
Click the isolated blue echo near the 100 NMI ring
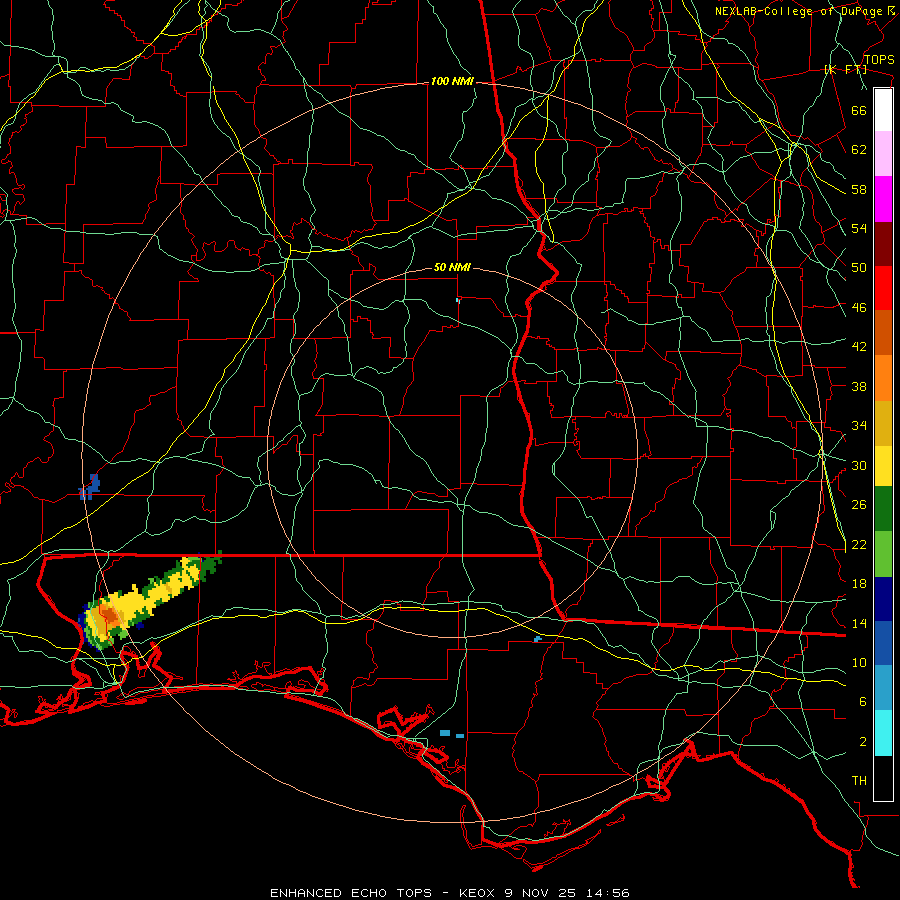[90, 487]
